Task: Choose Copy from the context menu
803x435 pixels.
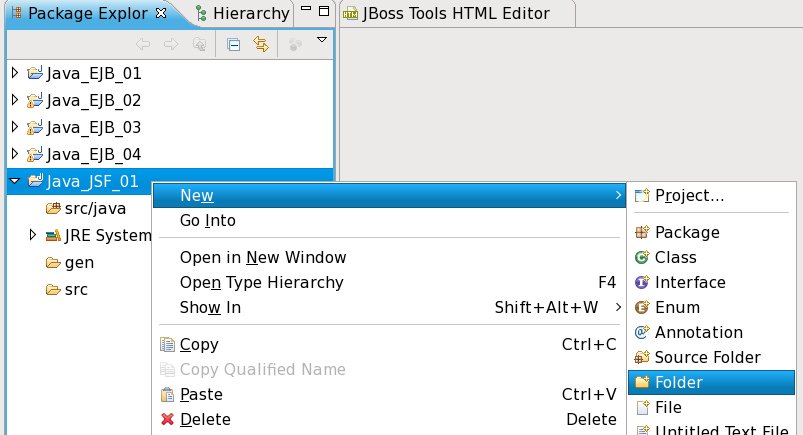Action: (199, 345)
